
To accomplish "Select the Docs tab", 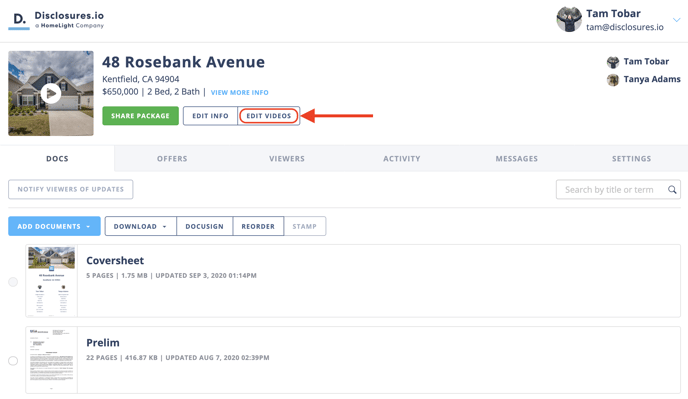I will [x=57, y=158].
